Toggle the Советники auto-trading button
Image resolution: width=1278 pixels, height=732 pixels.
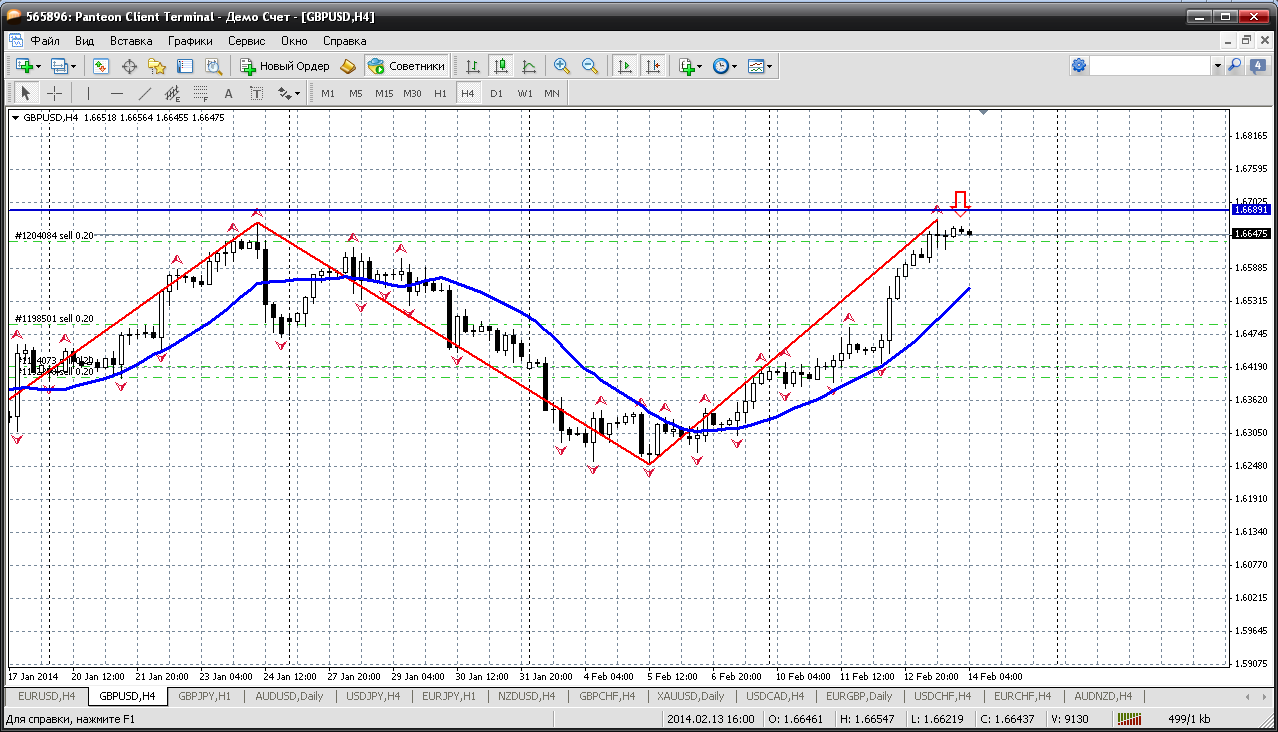point(406,66)
